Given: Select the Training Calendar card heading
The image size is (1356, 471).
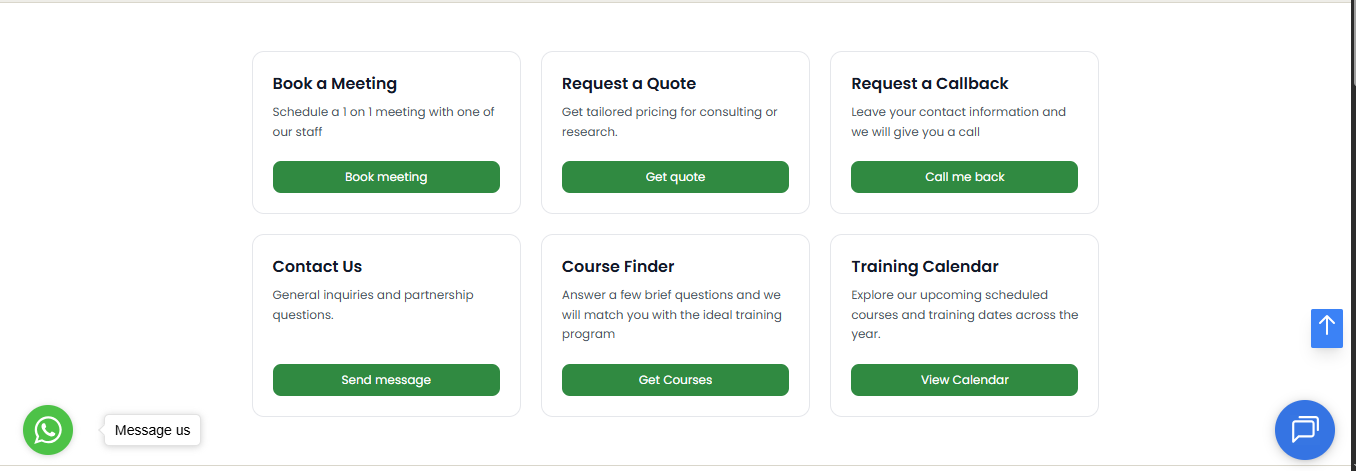Looking at the screenshot, I should [925, 267].
